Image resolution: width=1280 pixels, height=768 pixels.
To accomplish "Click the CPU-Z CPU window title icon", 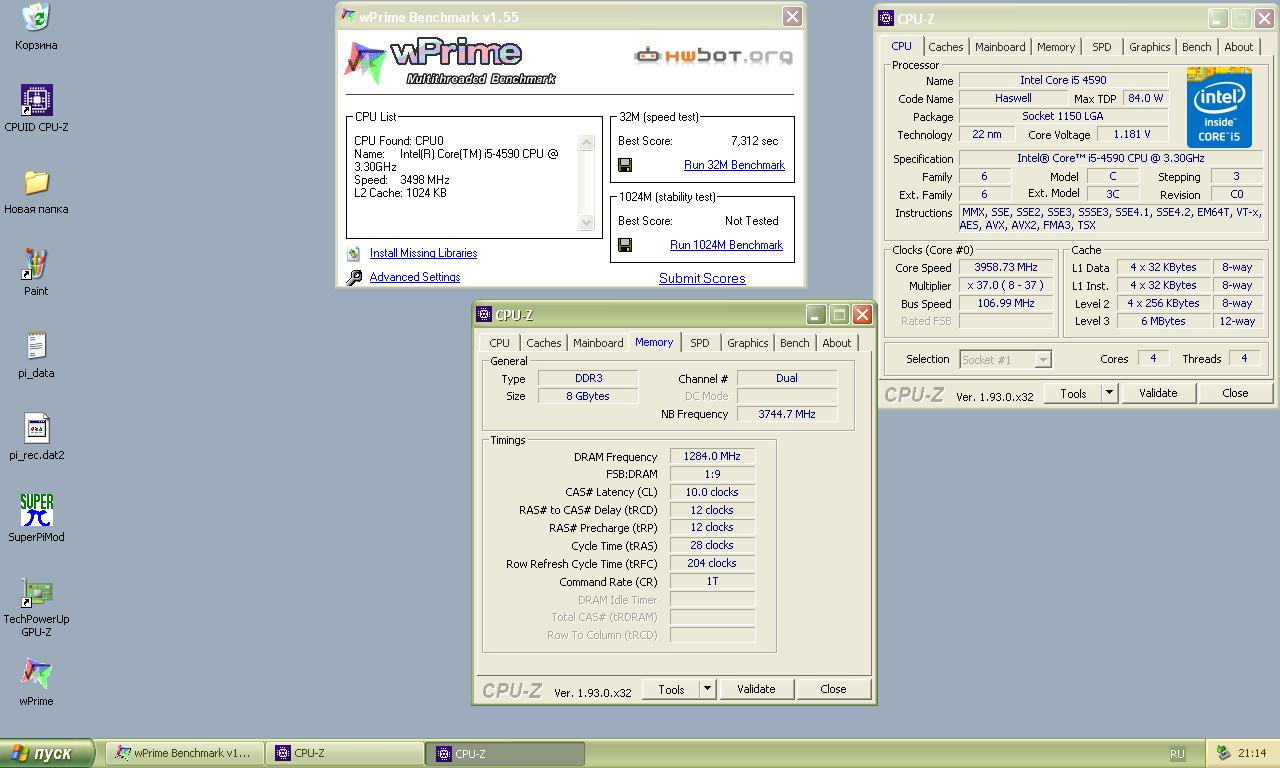I will 886,18.
